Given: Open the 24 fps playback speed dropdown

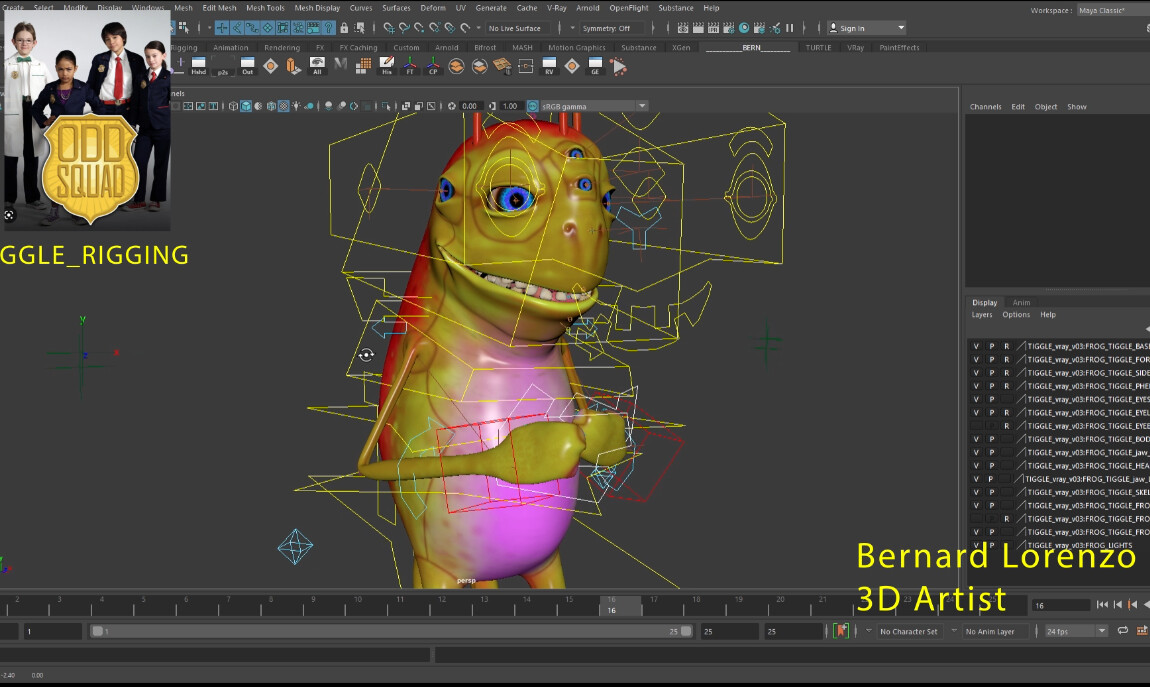Looking at the screenshot, I should point(1075,630).
